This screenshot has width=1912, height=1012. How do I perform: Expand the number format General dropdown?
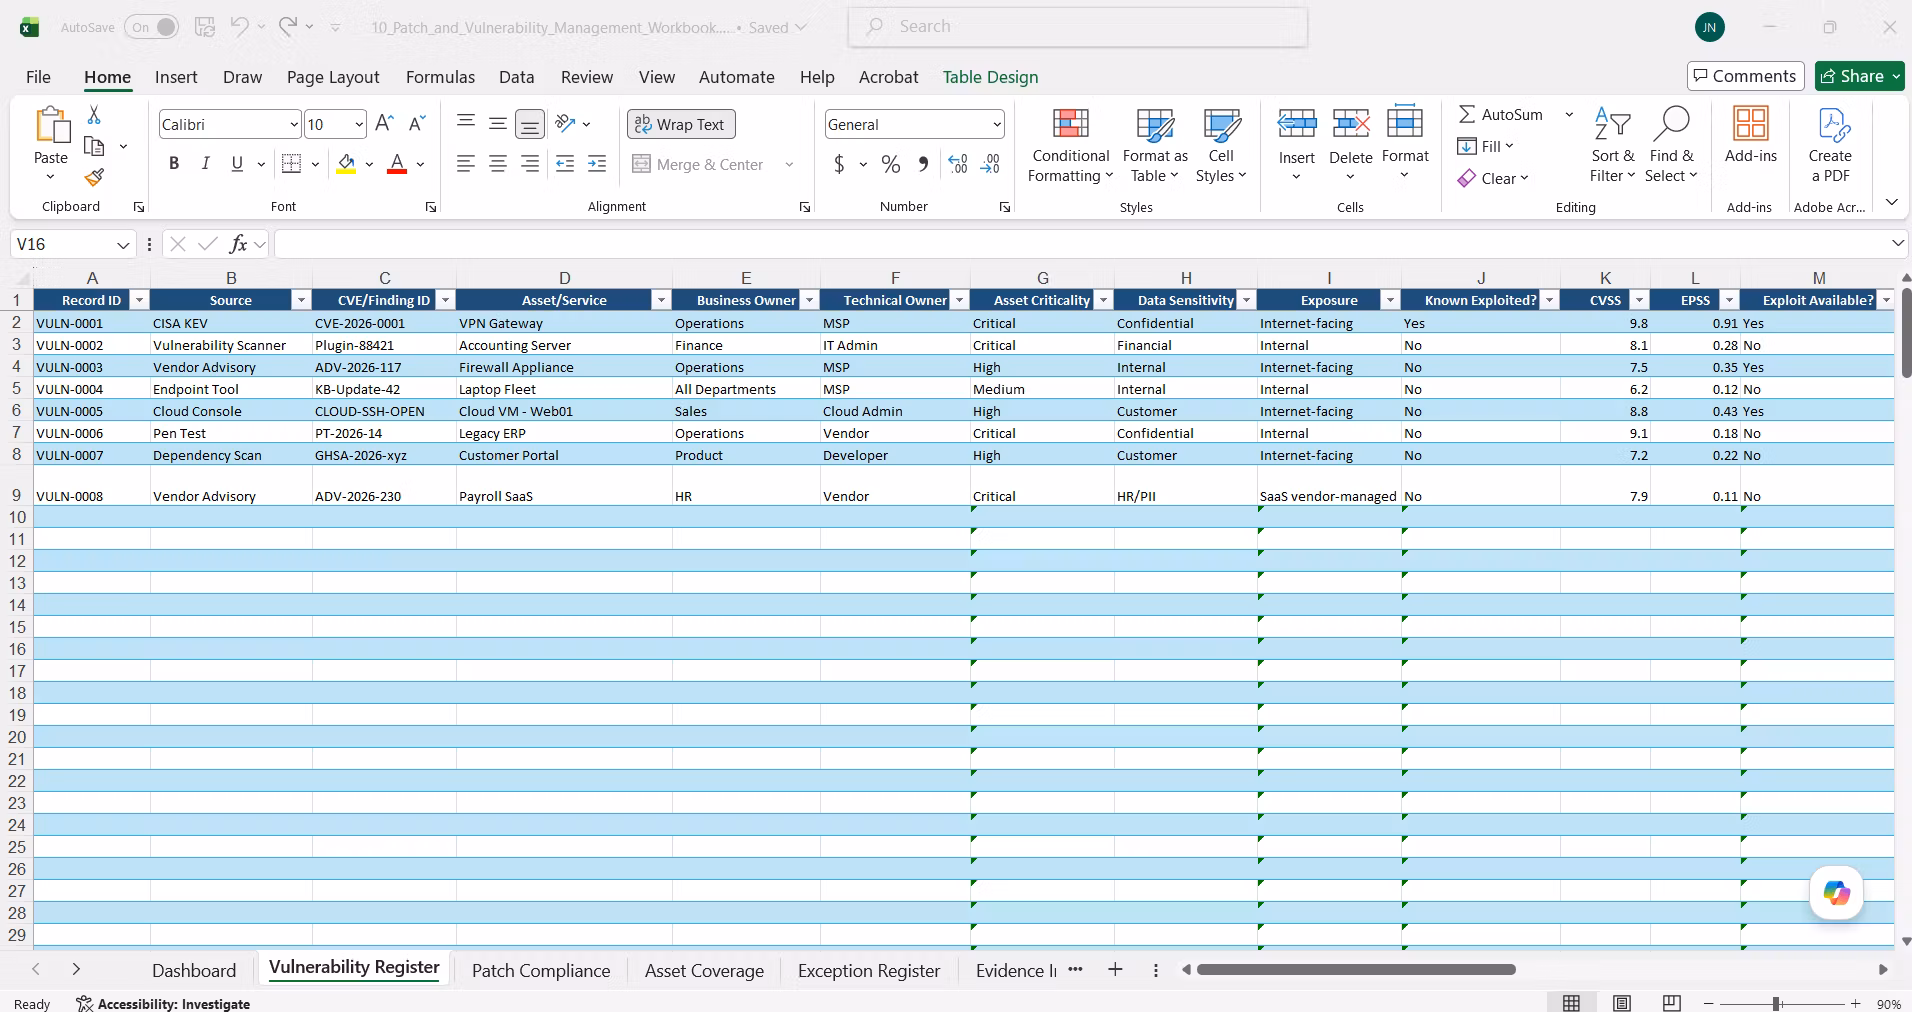click(x=997, y=124)
